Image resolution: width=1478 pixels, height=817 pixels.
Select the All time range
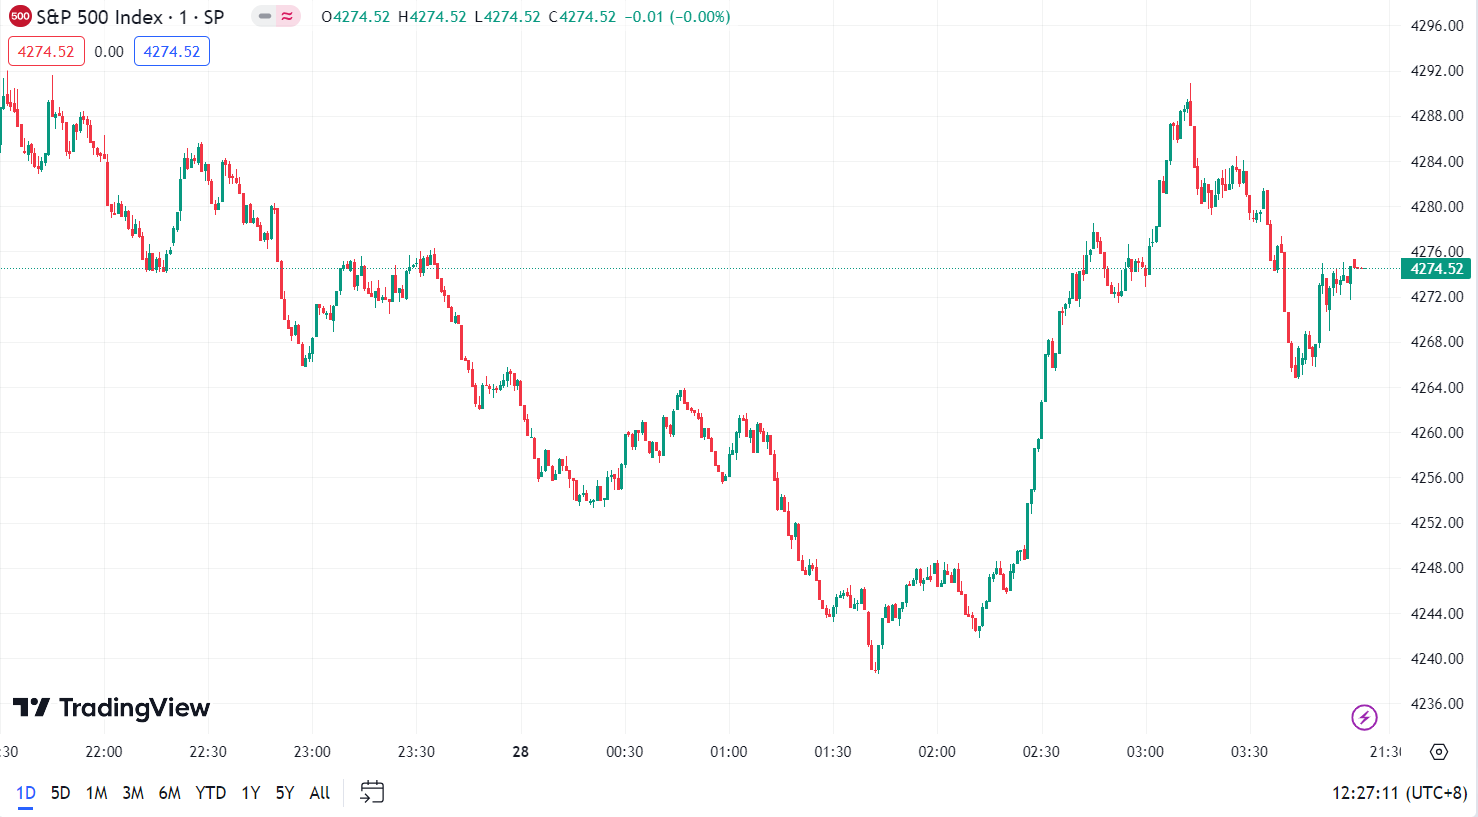click(x=320, y=793)
